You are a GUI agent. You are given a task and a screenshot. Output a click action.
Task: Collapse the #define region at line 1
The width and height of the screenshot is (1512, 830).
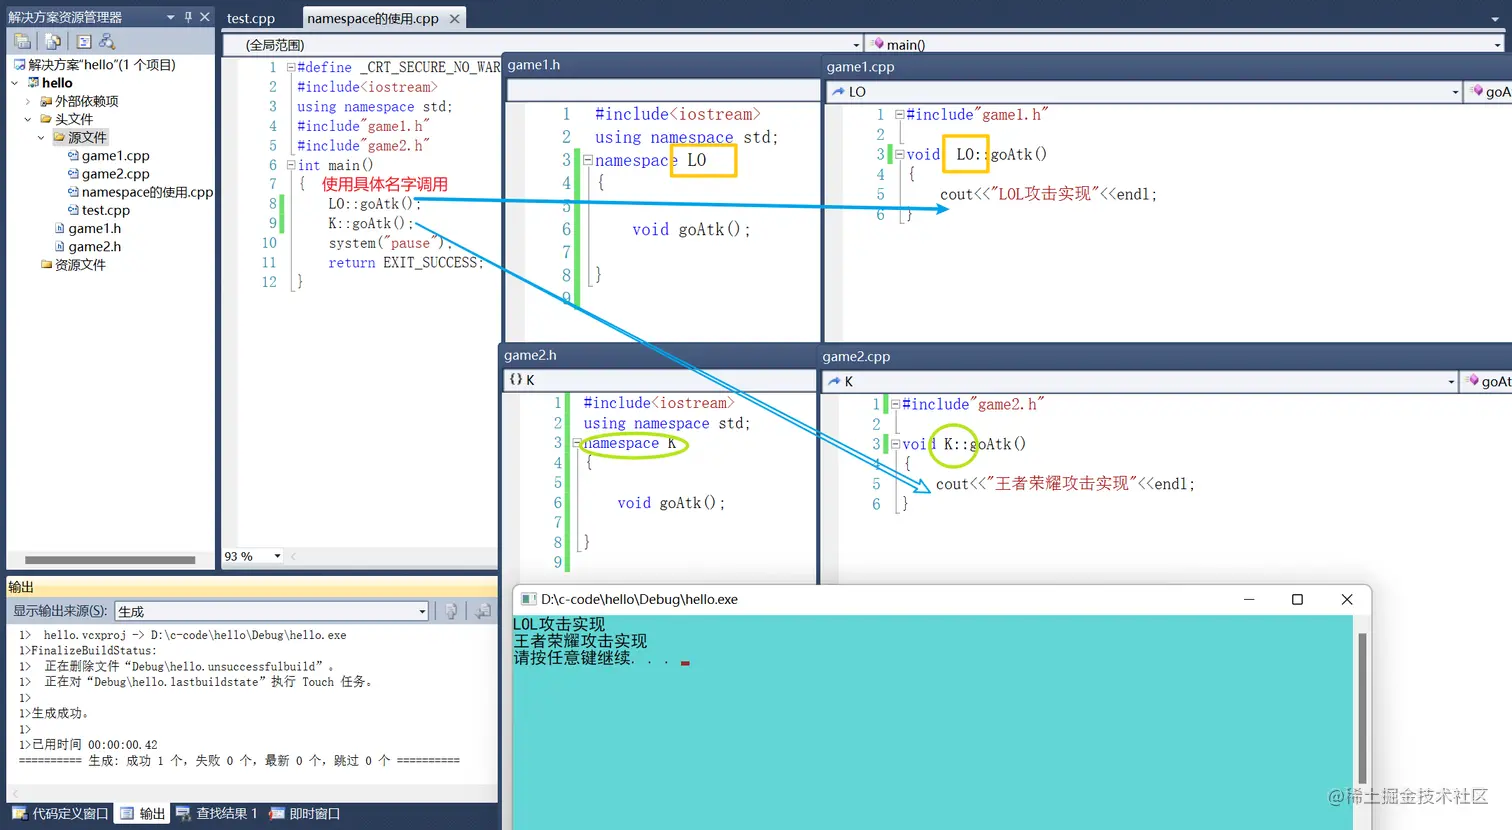click(x=290, y=68)
